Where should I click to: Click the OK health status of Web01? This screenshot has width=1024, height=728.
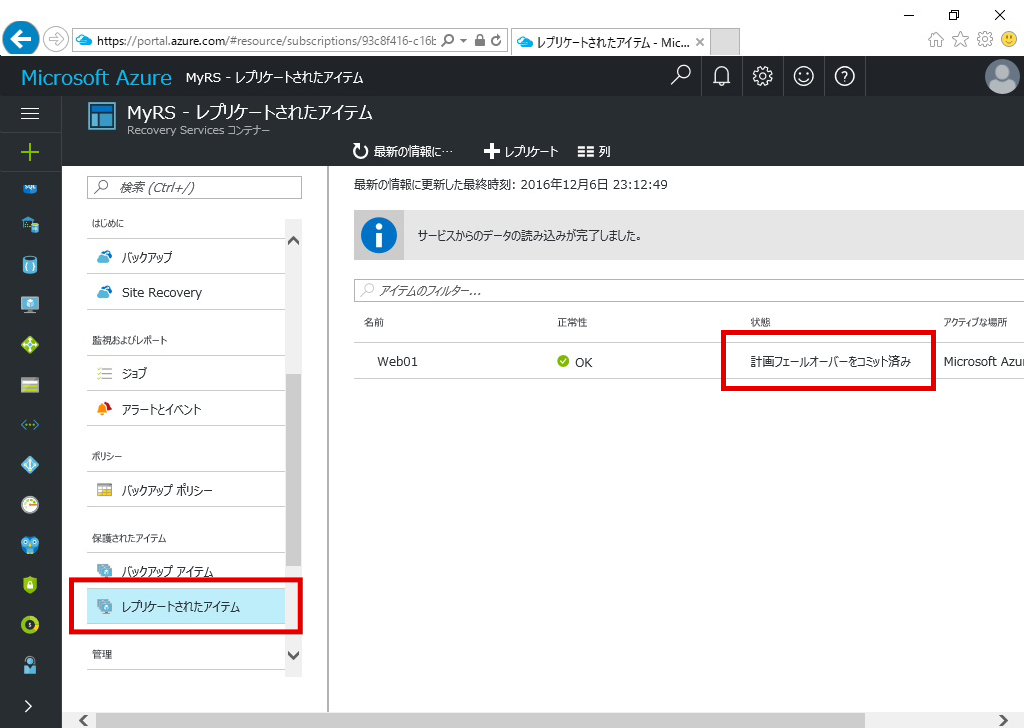575,362
